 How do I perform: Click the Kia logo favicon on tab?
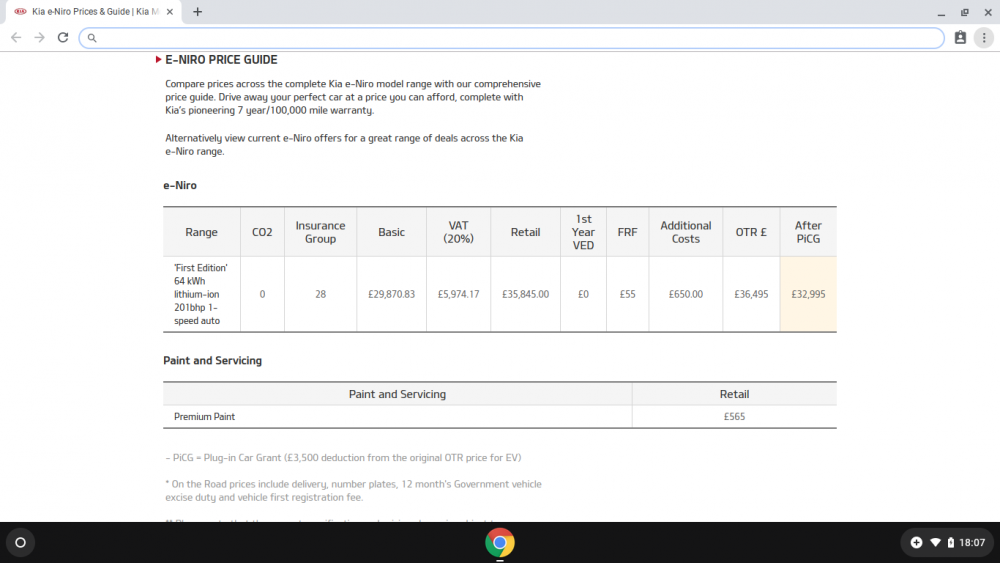coord(20,11)
